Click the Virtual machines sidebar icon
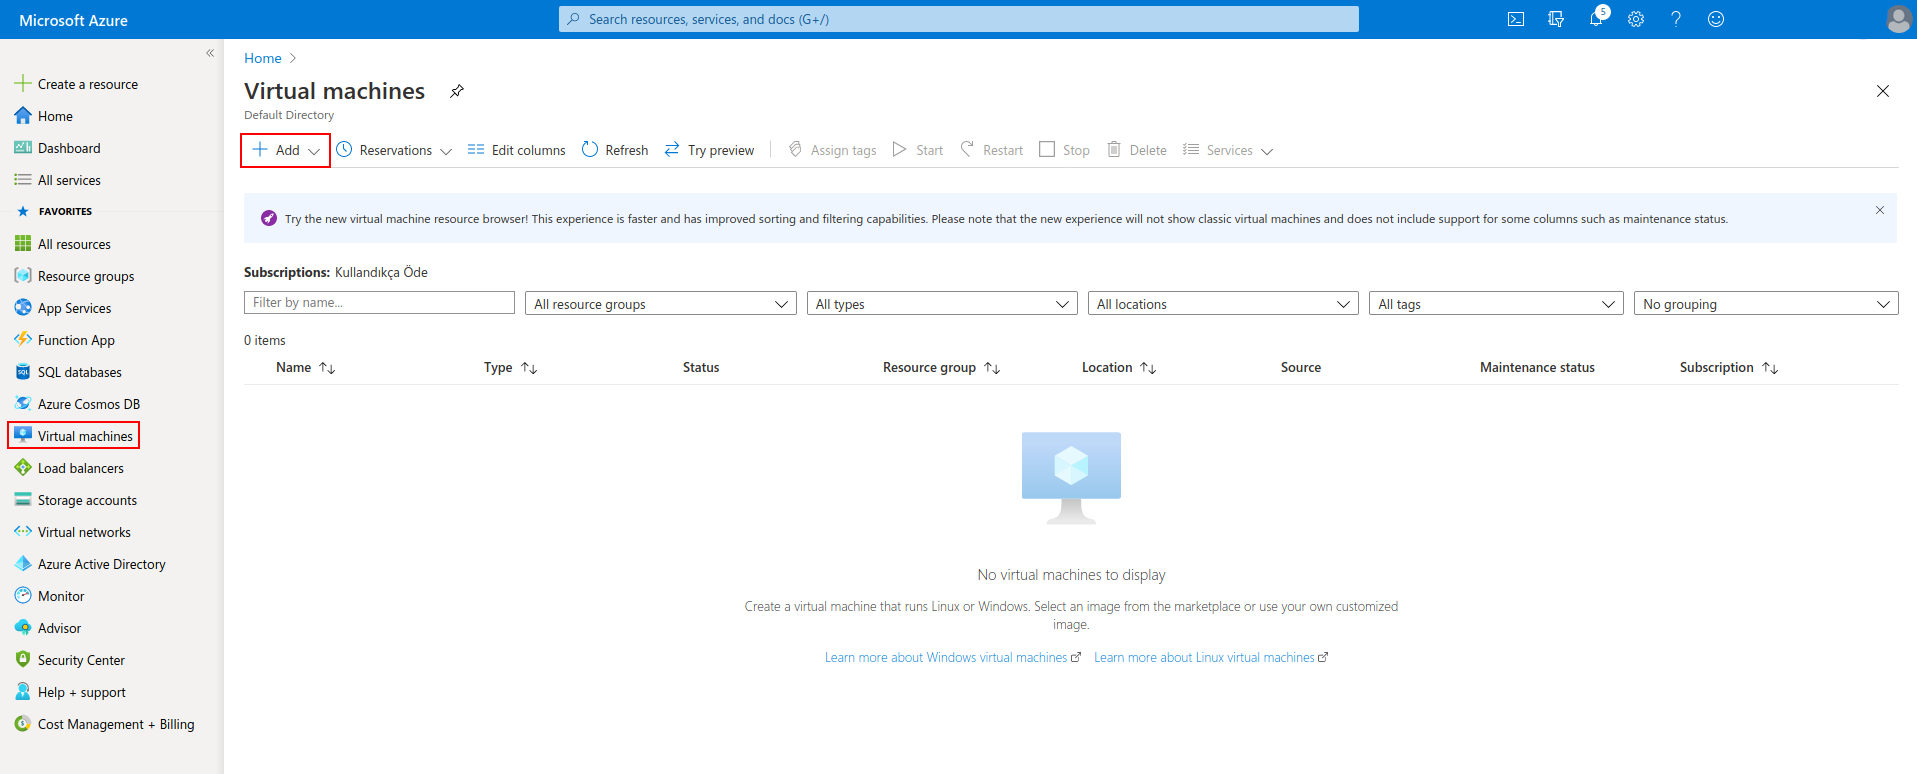1917x774 pixels. (x=23, y=436)
